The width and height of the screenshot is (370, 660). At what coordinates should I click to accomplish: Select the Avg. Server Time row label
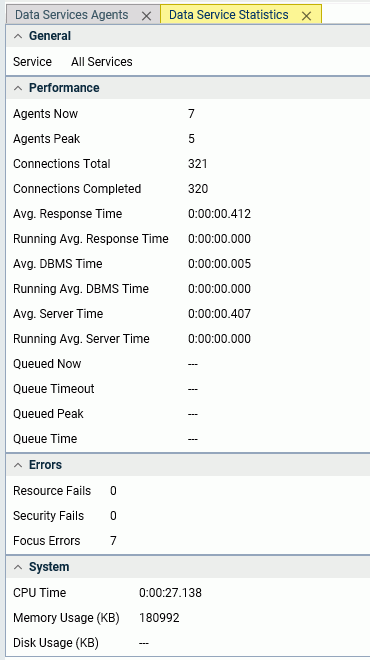(x=58, y=314)
